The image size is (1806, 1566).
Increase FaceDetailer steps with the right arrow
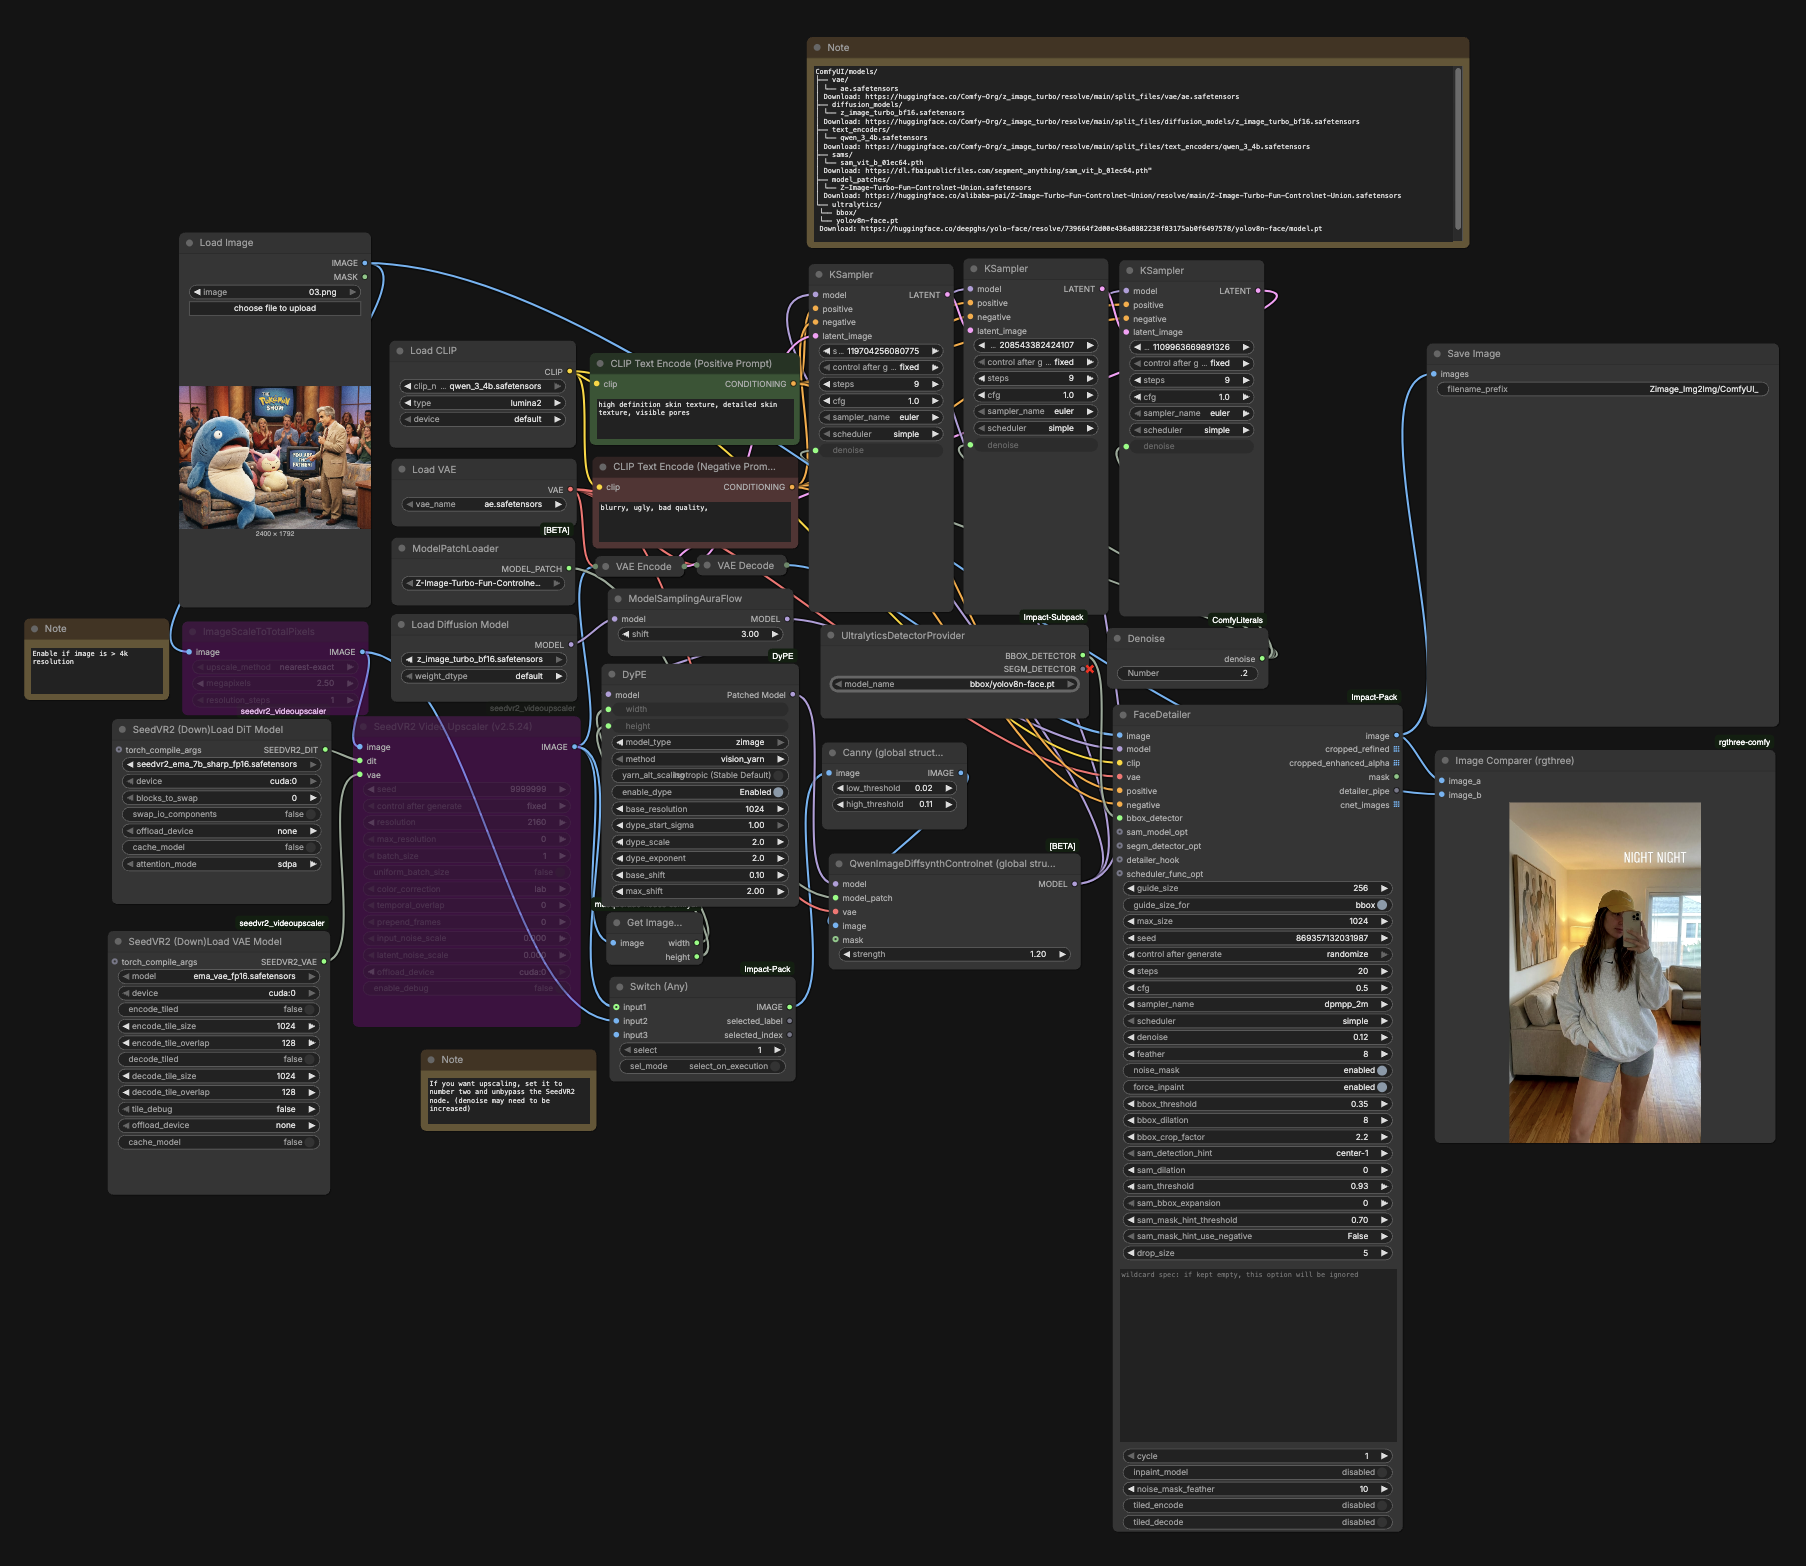click(1384, 971)
